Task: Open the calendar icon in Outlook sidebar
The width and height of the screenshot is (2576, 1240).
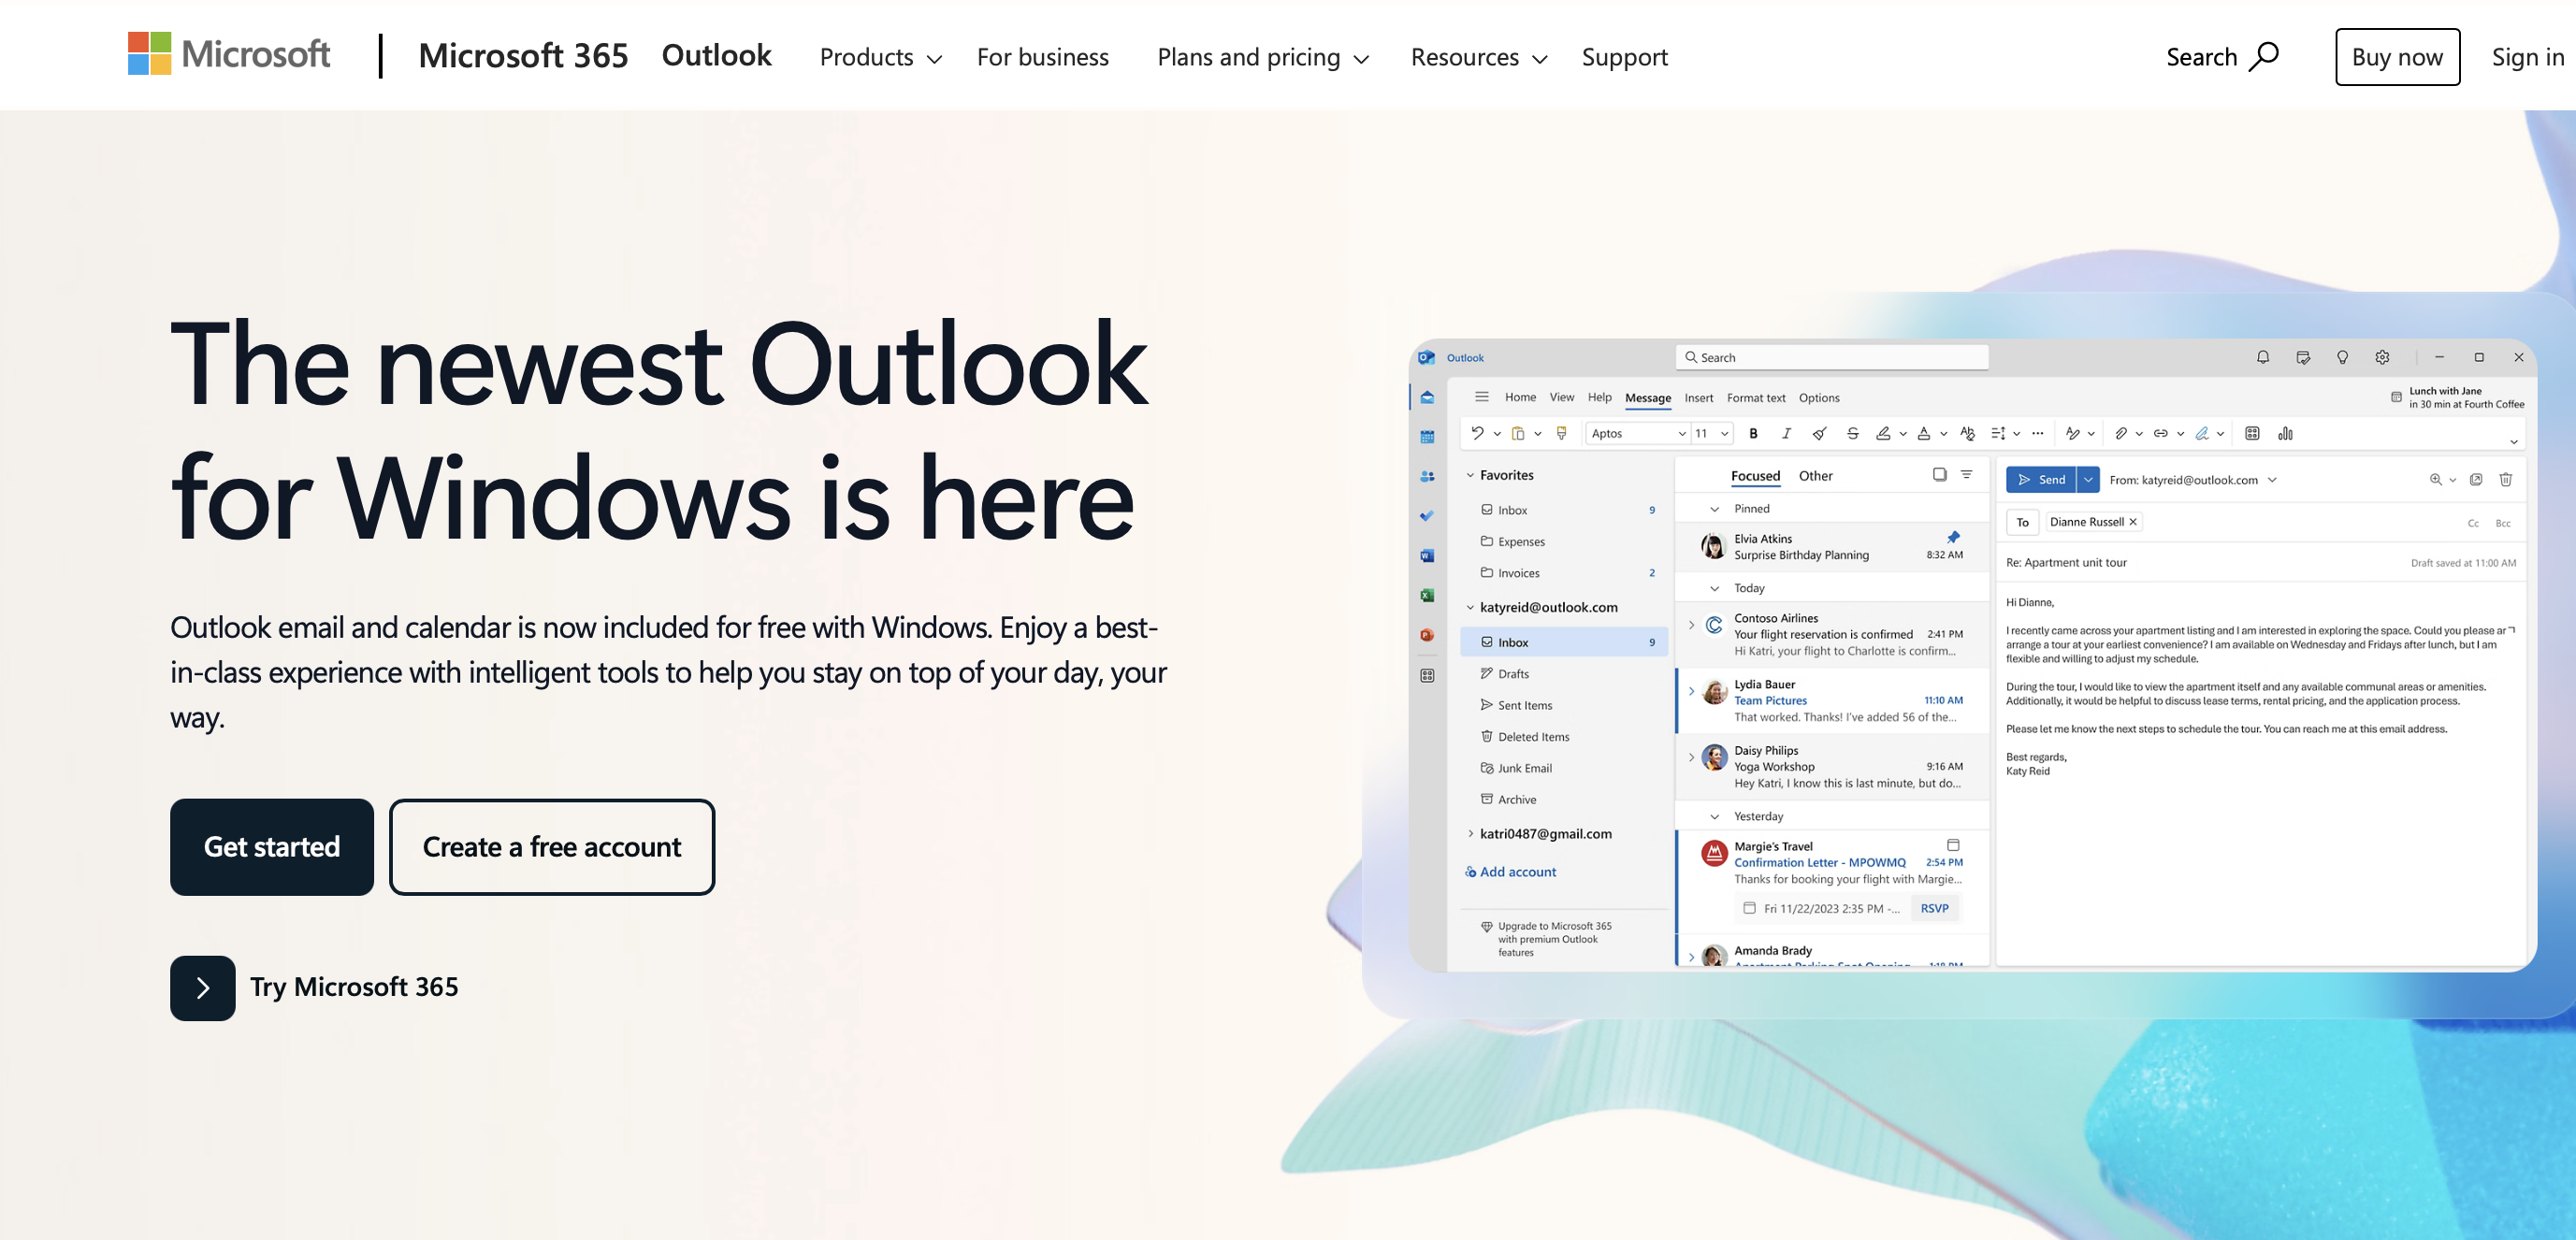Action: coord(1427,437)
